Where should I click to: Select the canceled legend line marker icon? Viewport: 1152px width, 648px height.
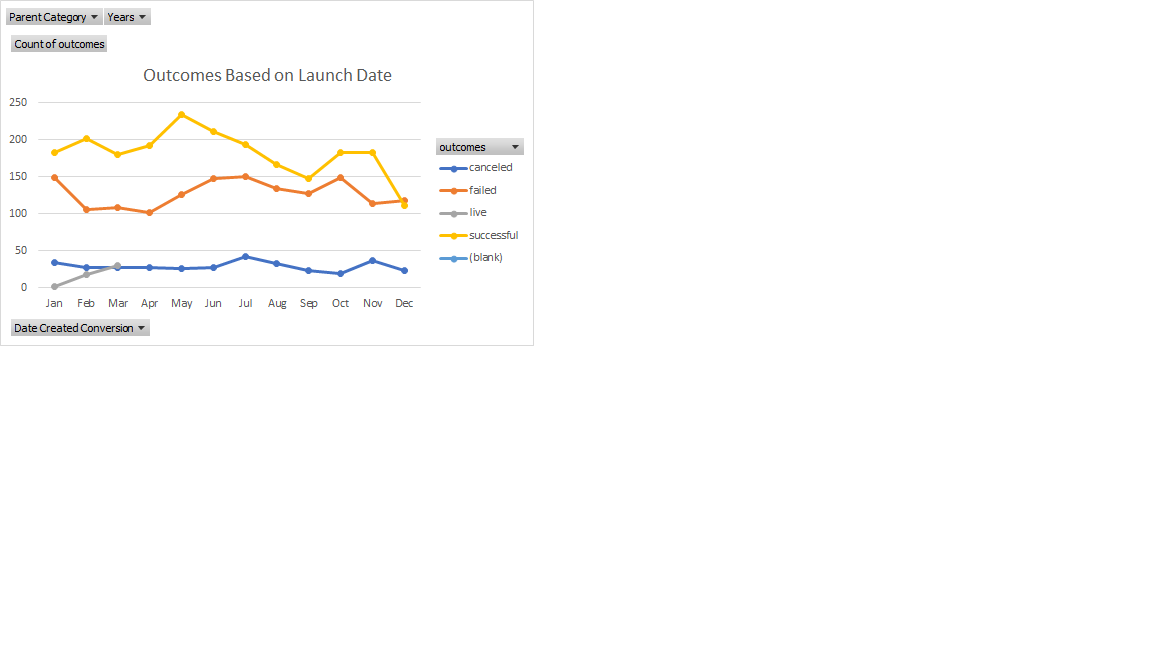(452, 167)
